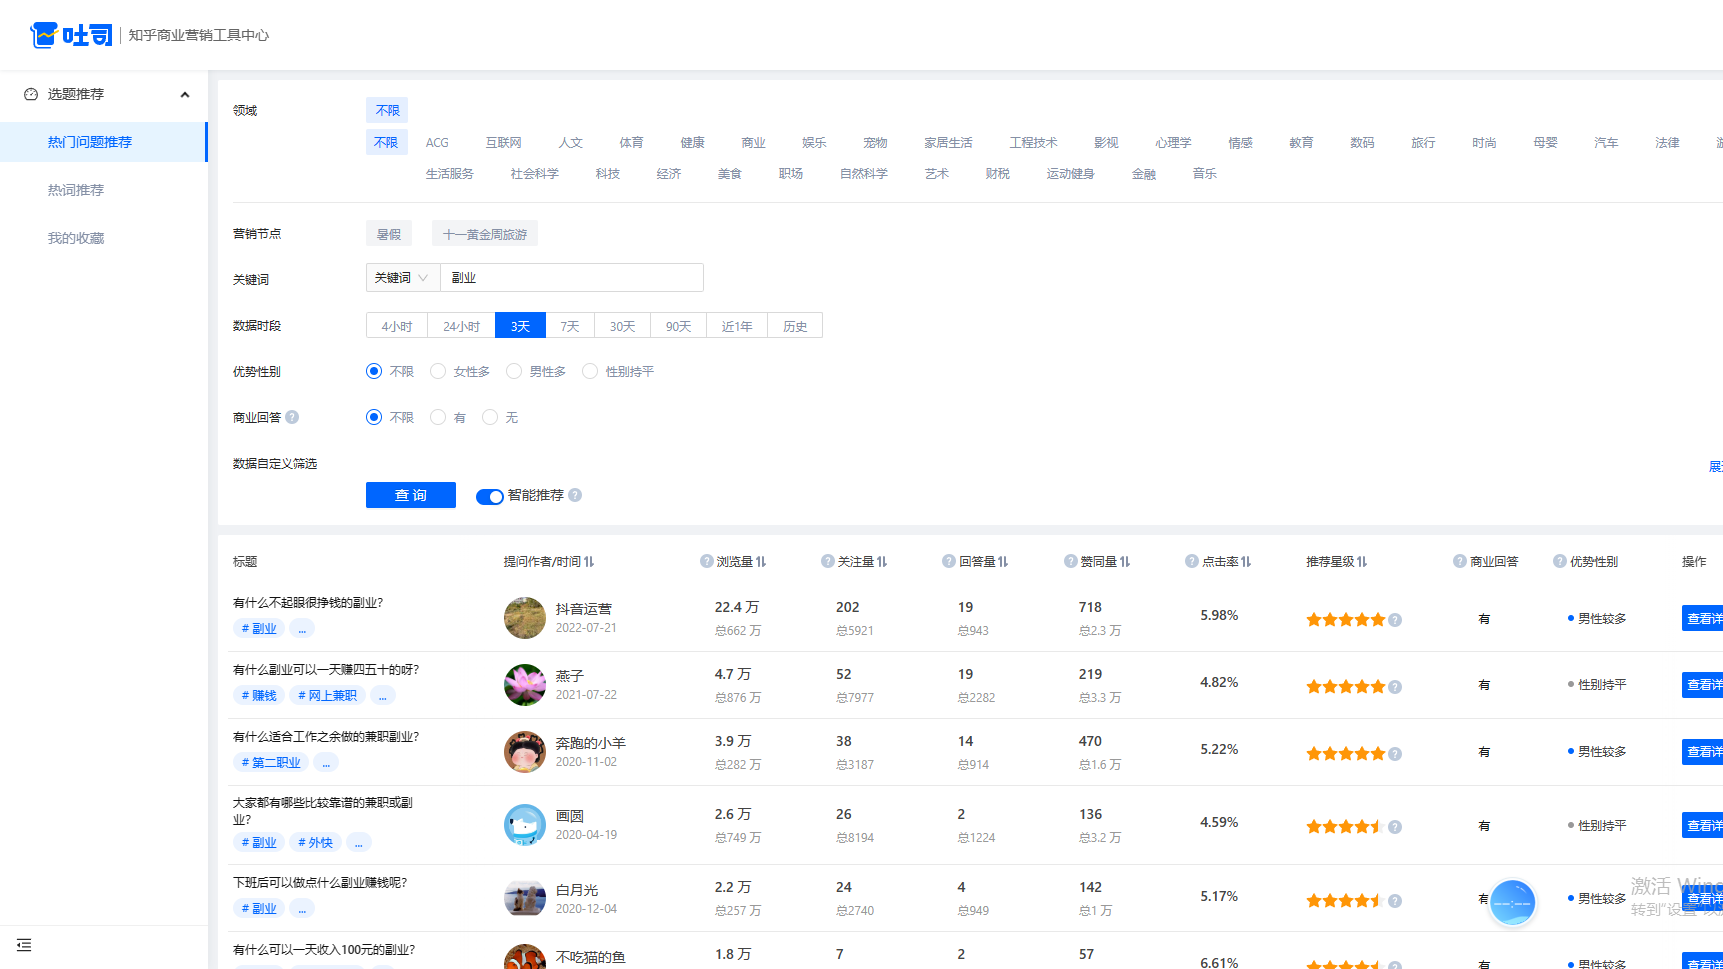
Task: Click the floating blue assistant icon
Action: pos(1511,903)
